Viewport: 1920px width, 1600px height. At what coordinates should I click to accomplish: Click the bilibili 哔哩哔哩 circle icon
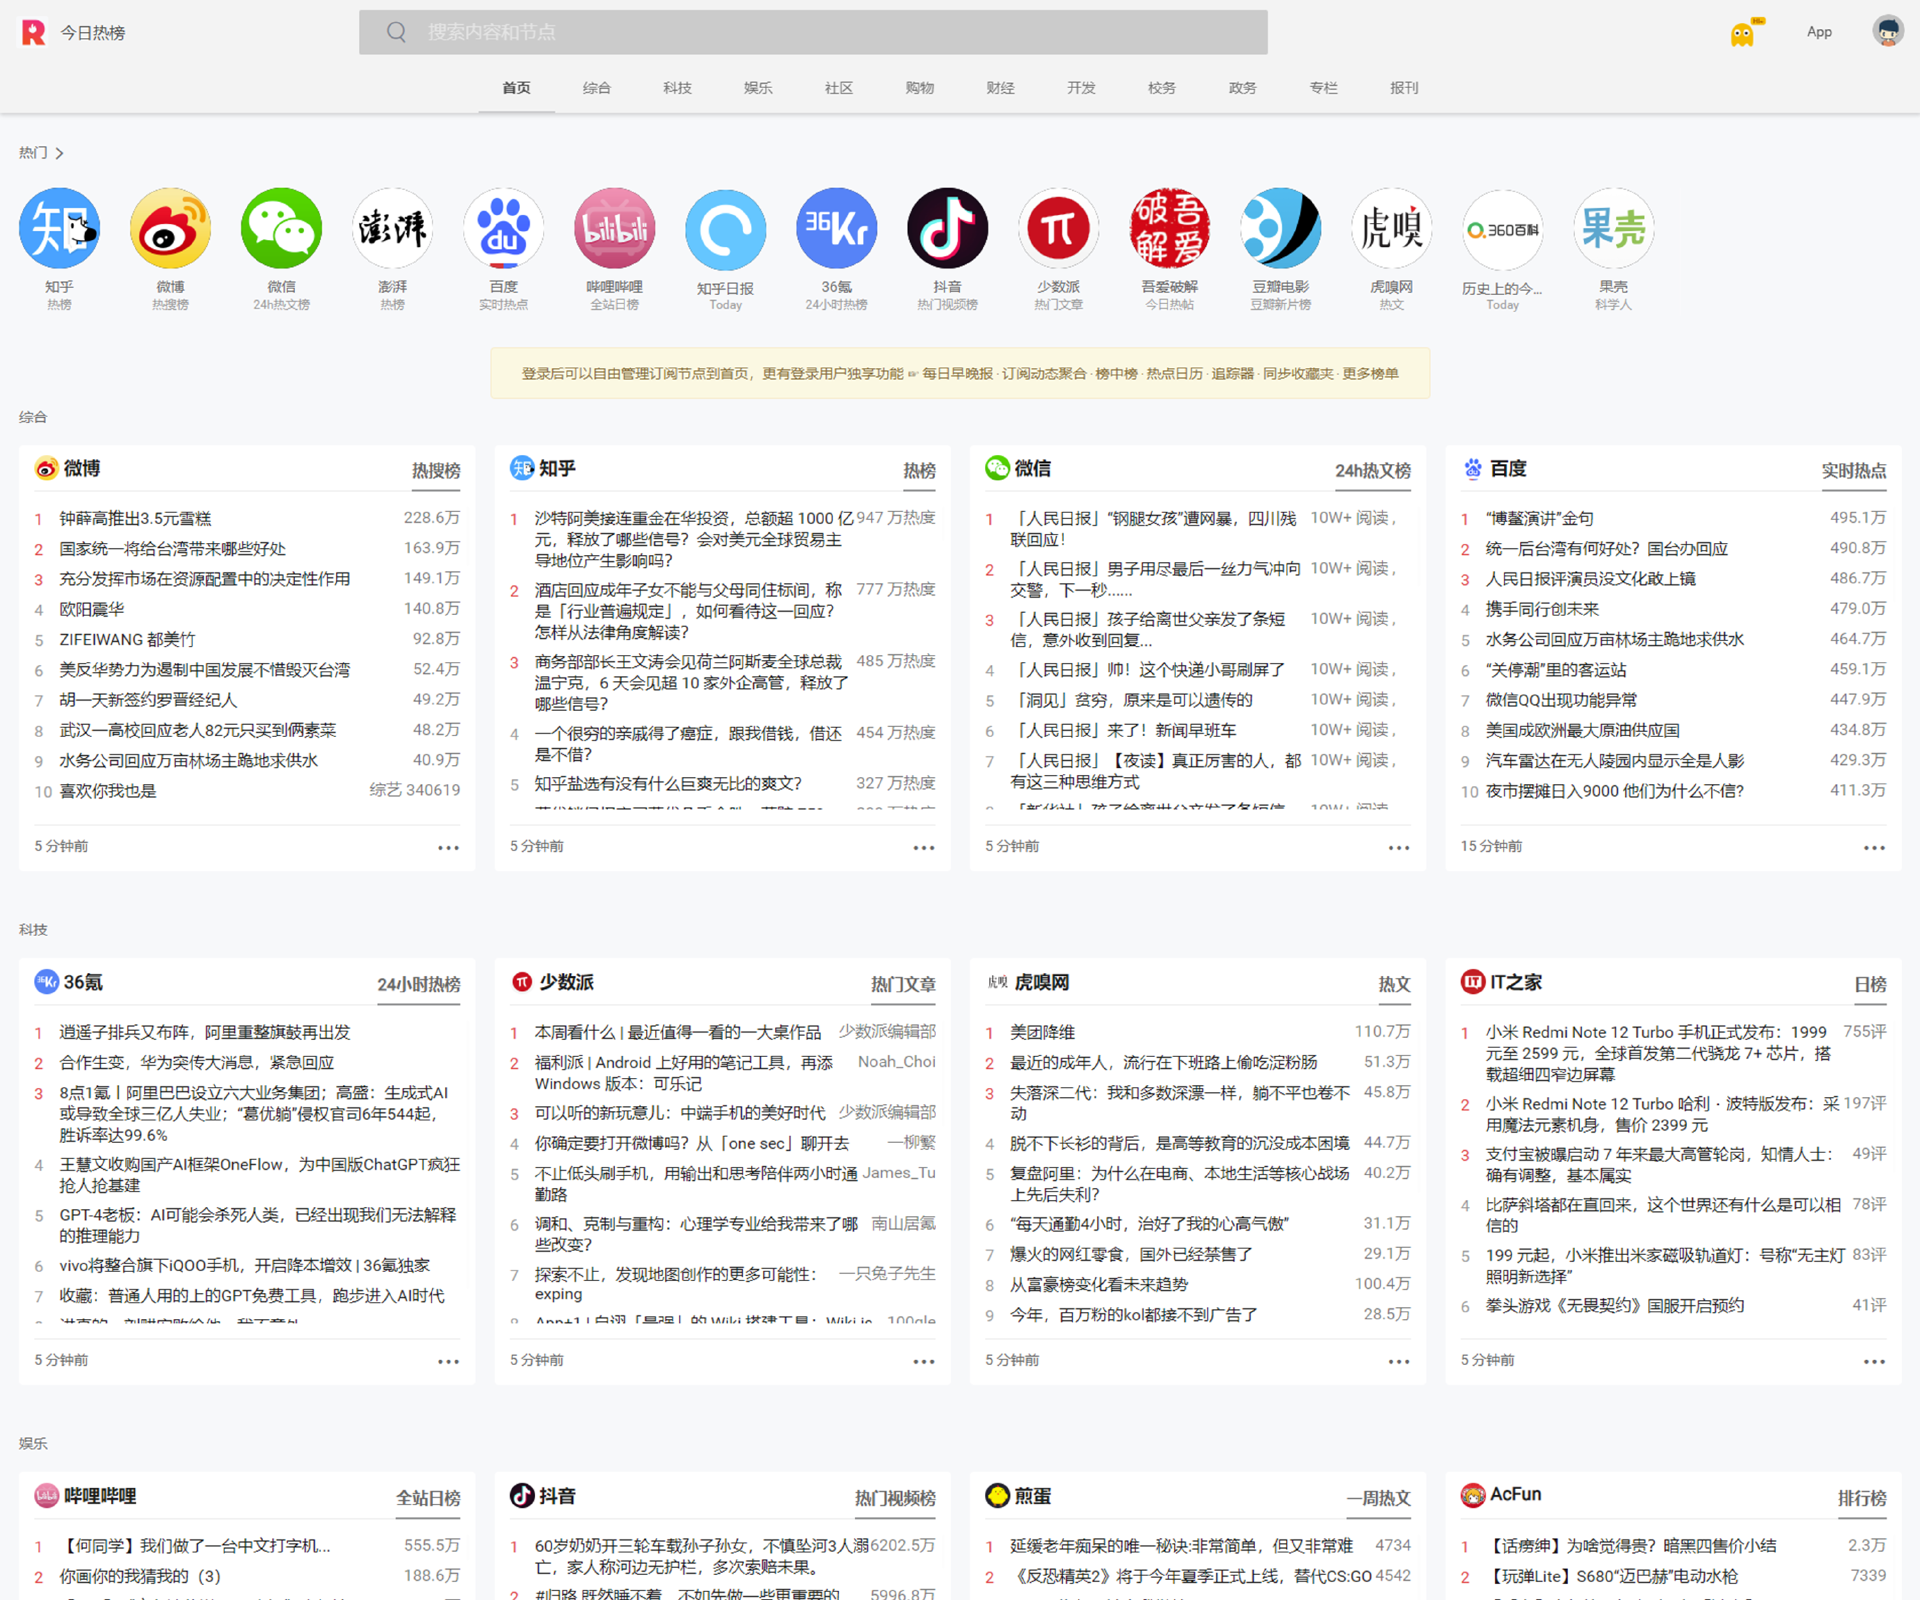[614, 229]
